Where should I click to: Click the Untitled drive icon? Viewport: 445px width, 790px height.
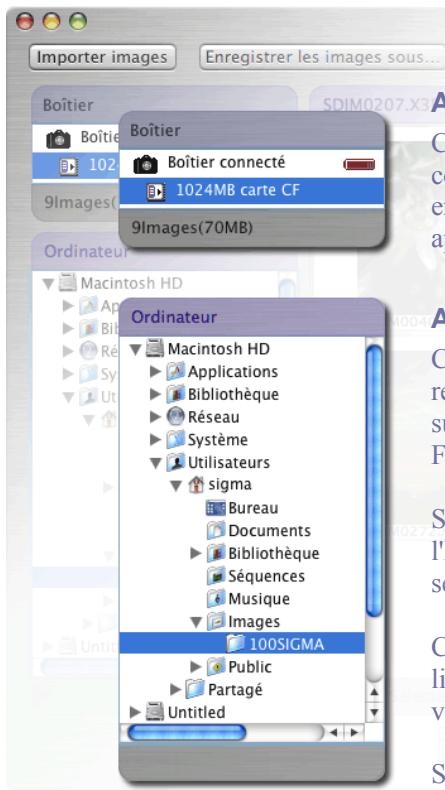point(155,712)
